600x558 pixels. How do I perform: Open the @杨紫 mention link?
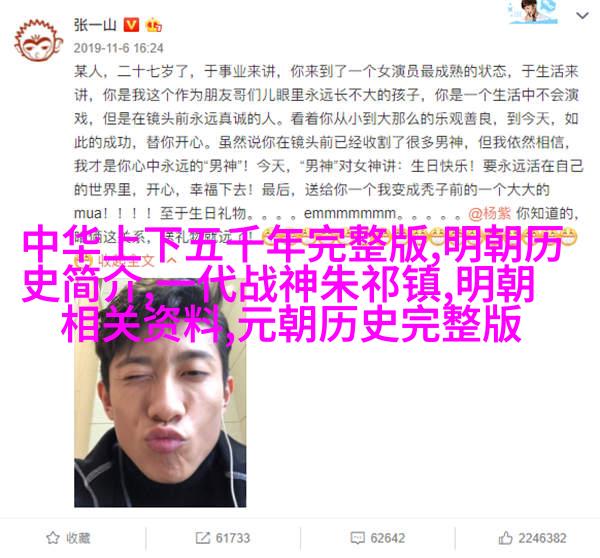[489, 214]
